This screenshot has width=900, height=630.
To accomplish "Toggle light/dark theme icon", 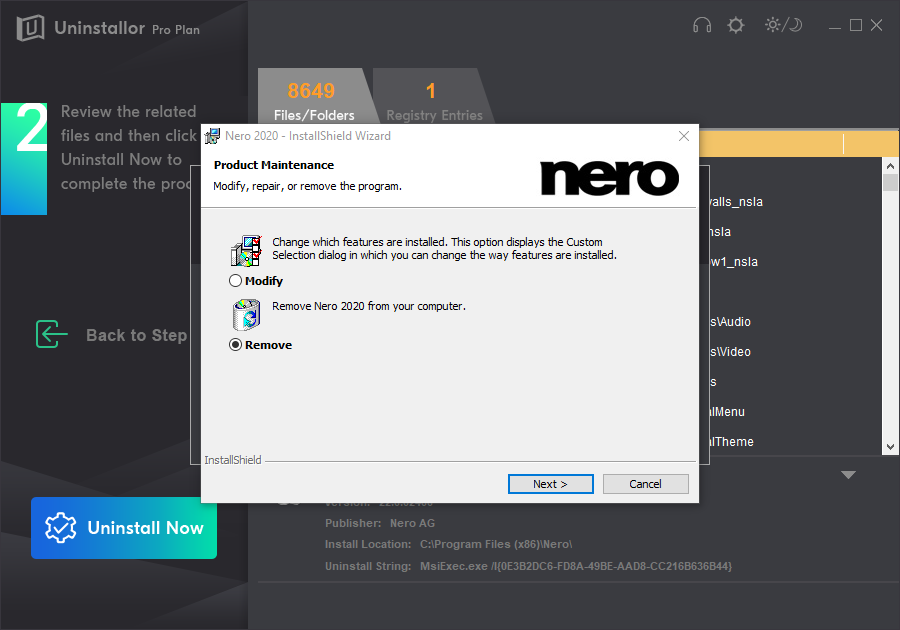I will click(783, 25).
